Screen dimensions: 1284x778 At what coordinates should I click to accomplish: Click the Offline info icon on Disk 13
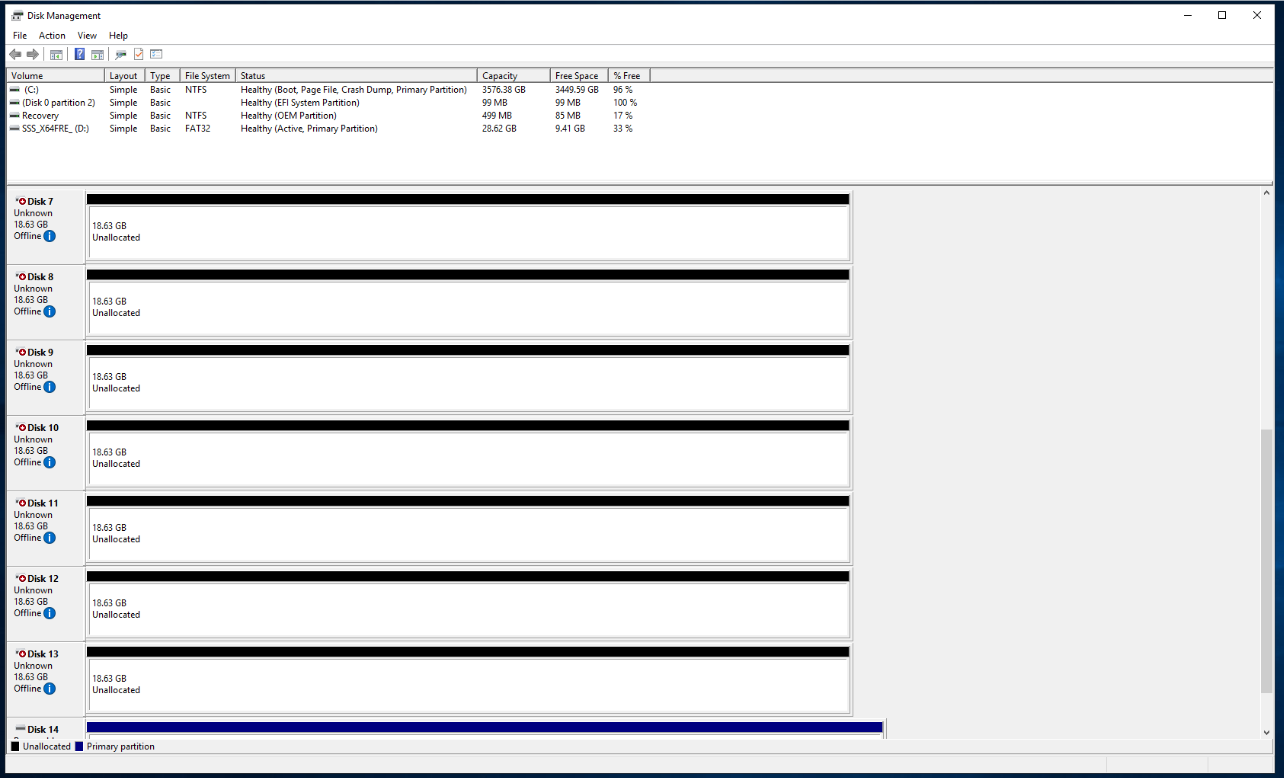pos(48,689)
